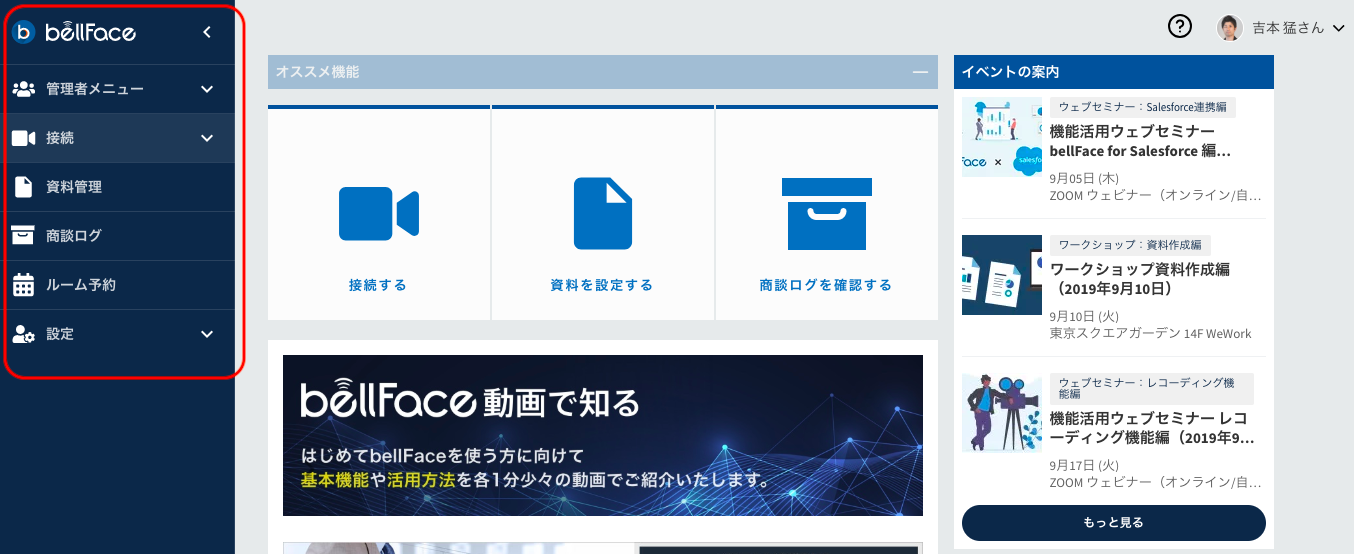Click the 9月05日 (木) date text

[x=1084, y=178]
